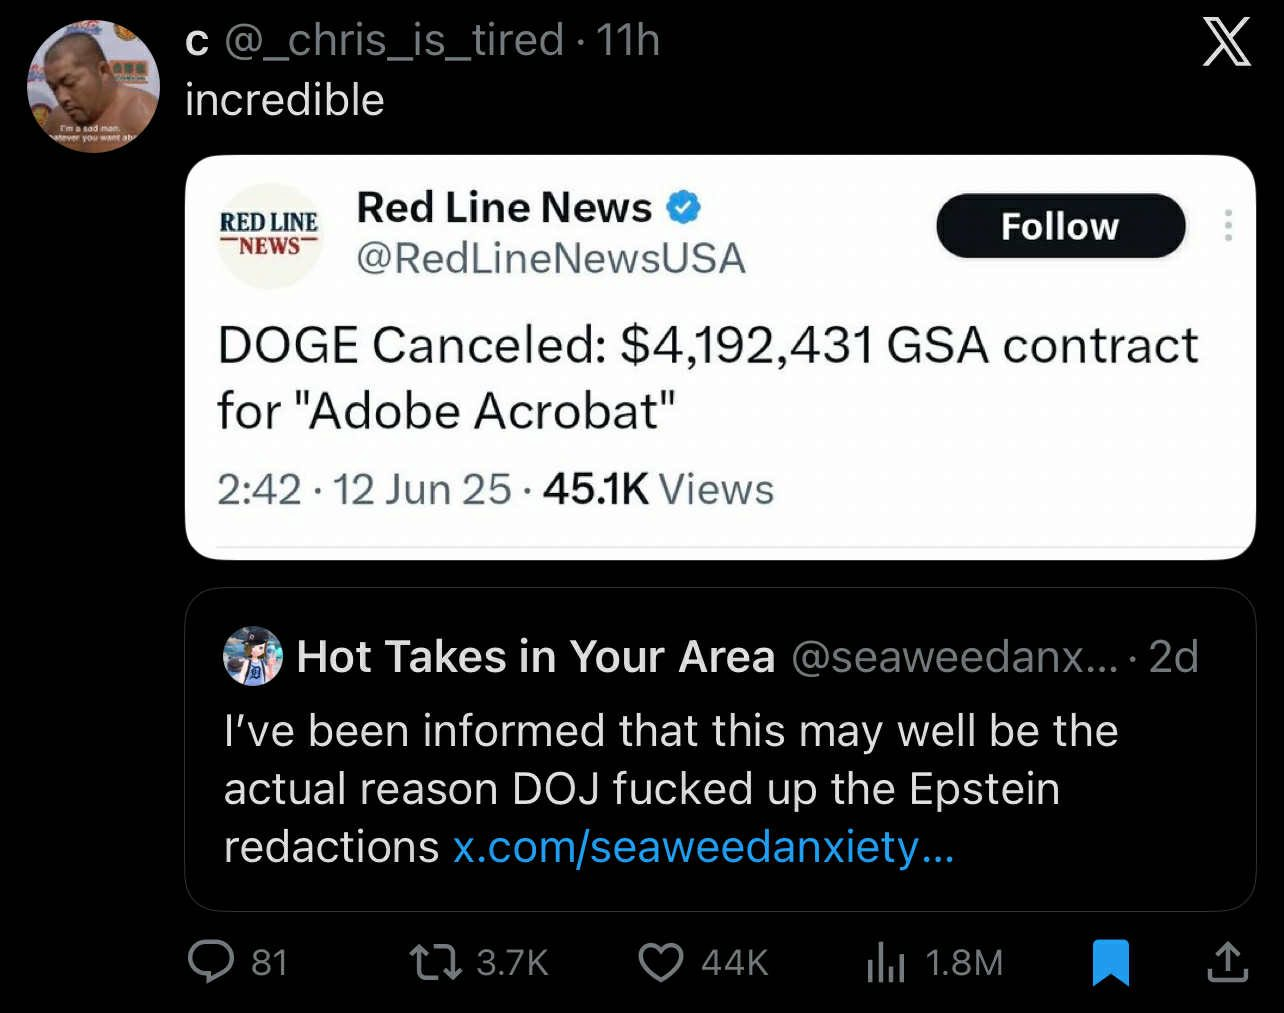Viewport: 1284px width, 1013px height.
Task: Tap the share upload icon
Action: pyautogui.click(x=1227, y=962)
